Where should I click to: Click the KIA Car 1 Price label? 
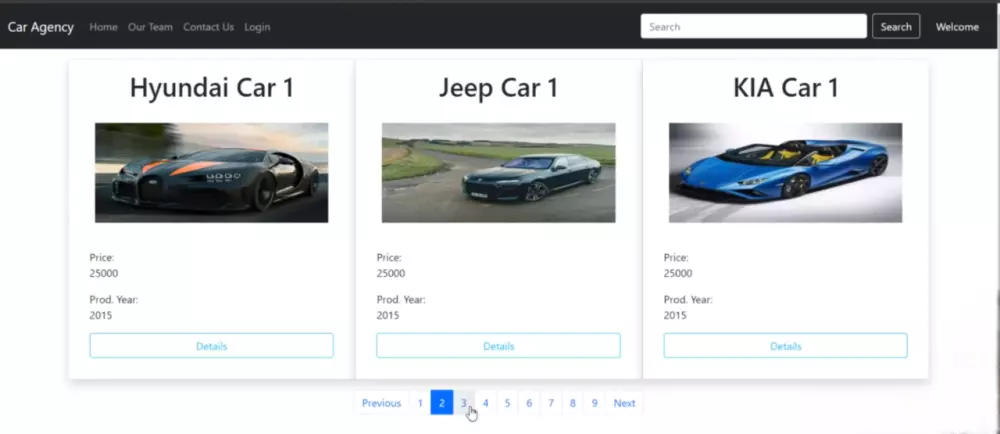[x=676, y=257]
